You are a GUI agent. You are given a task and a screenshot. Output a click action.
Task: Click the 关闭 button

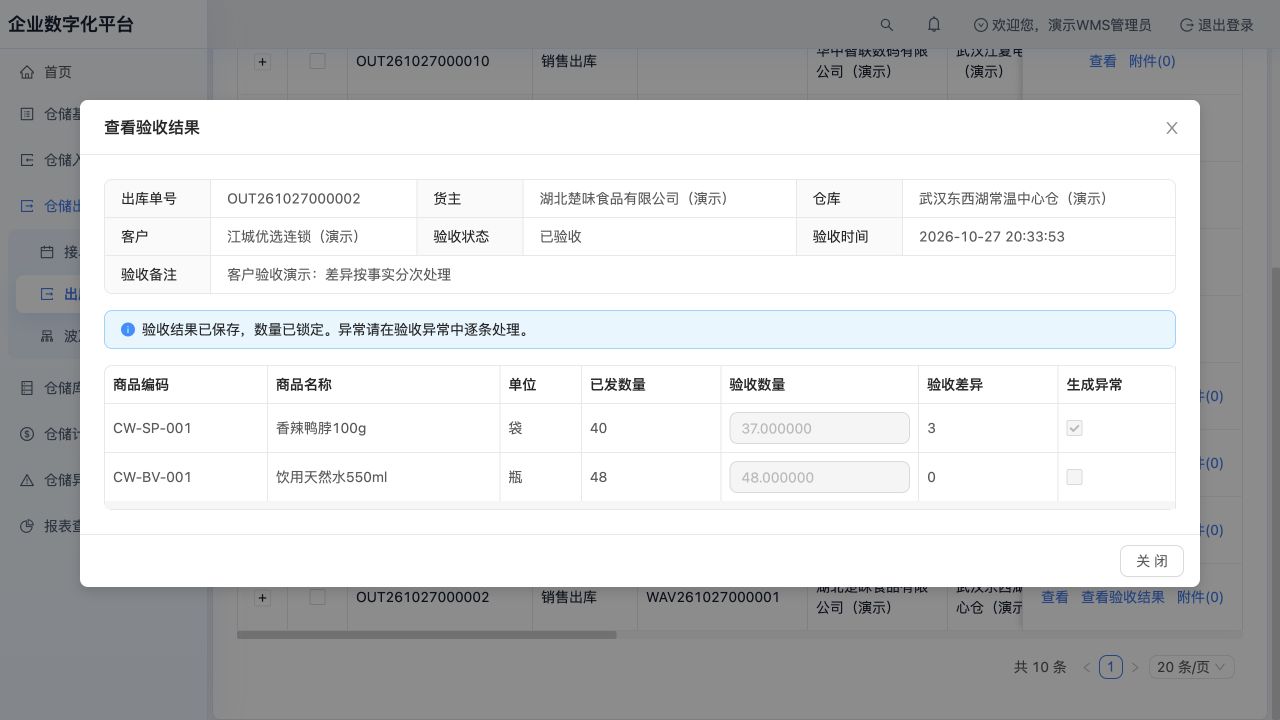coord(1151,561)
